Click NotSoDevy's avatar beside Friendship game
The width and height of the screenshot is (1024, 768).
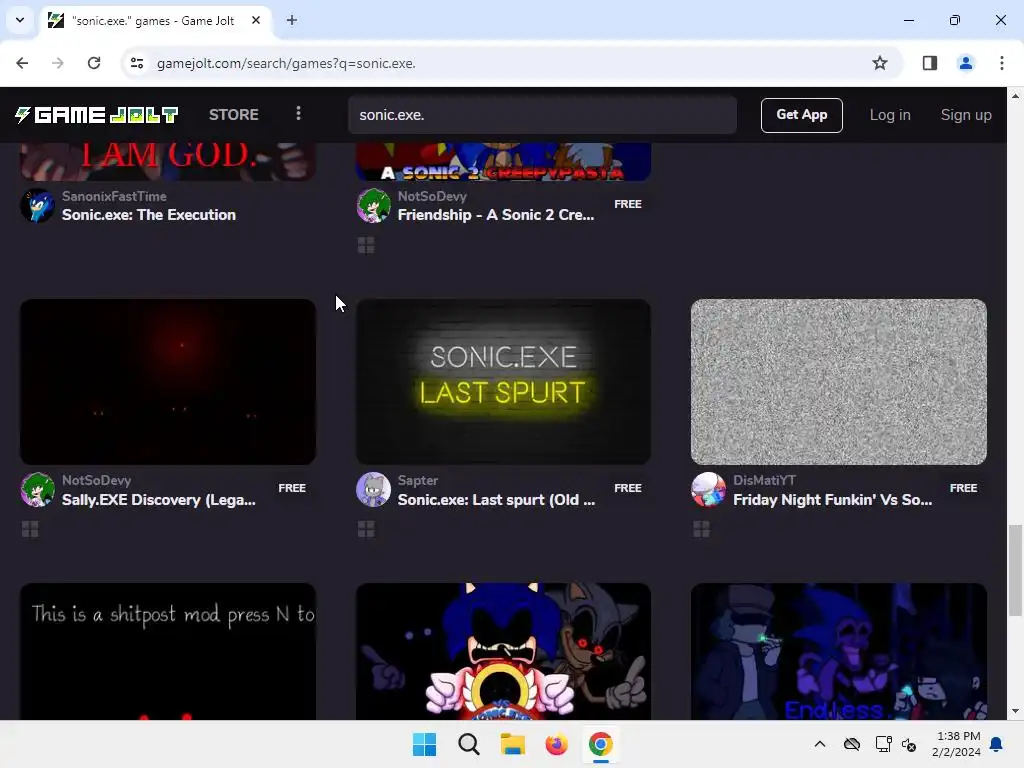click(374, 206)
